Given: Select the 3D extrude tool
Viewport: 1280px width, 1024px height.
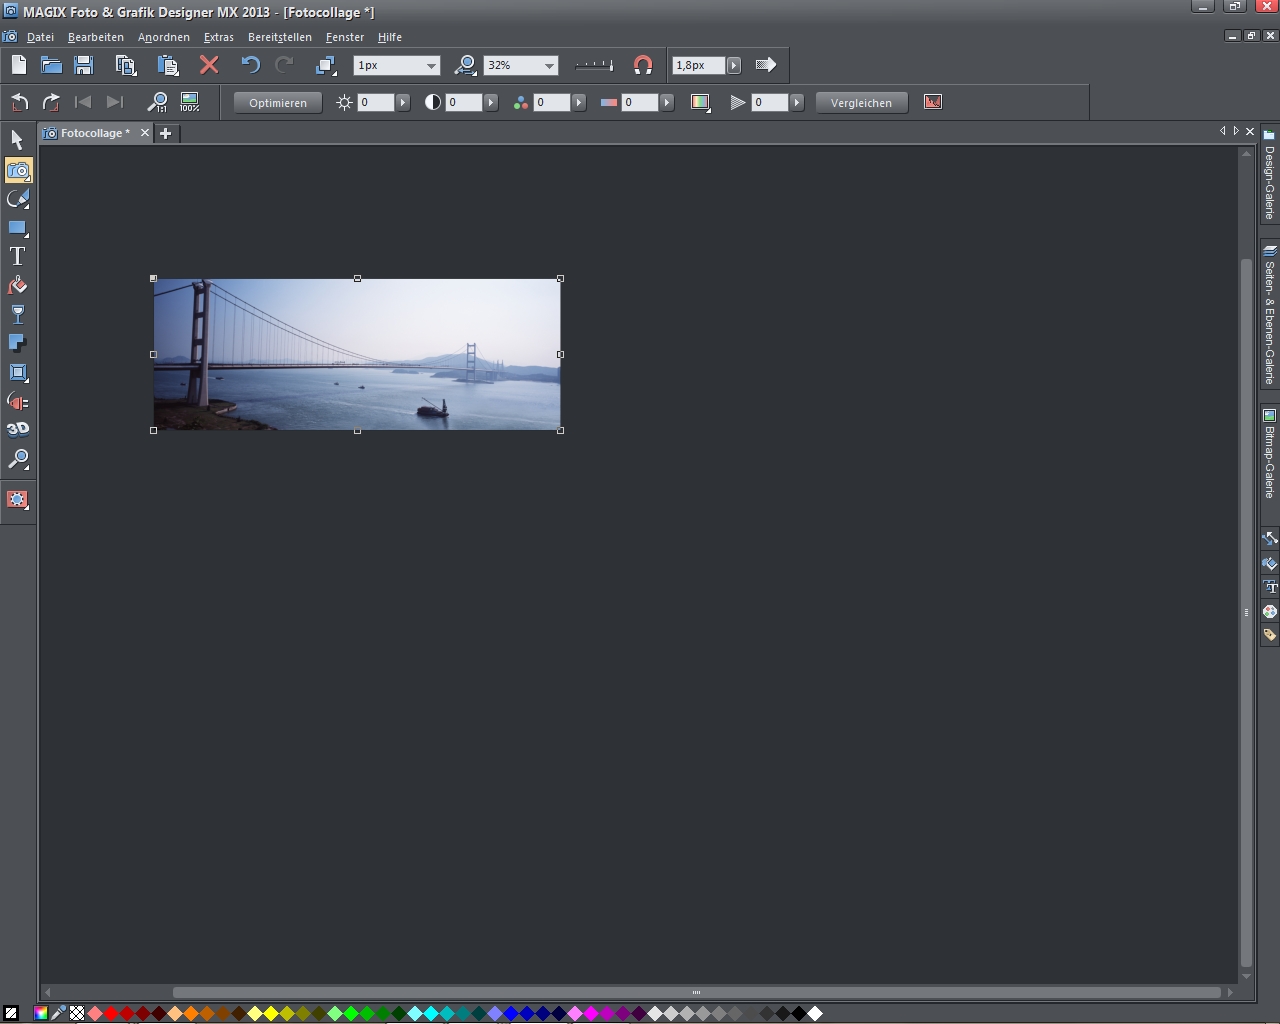Looking at the screenshot, I should tap(17, 430).
